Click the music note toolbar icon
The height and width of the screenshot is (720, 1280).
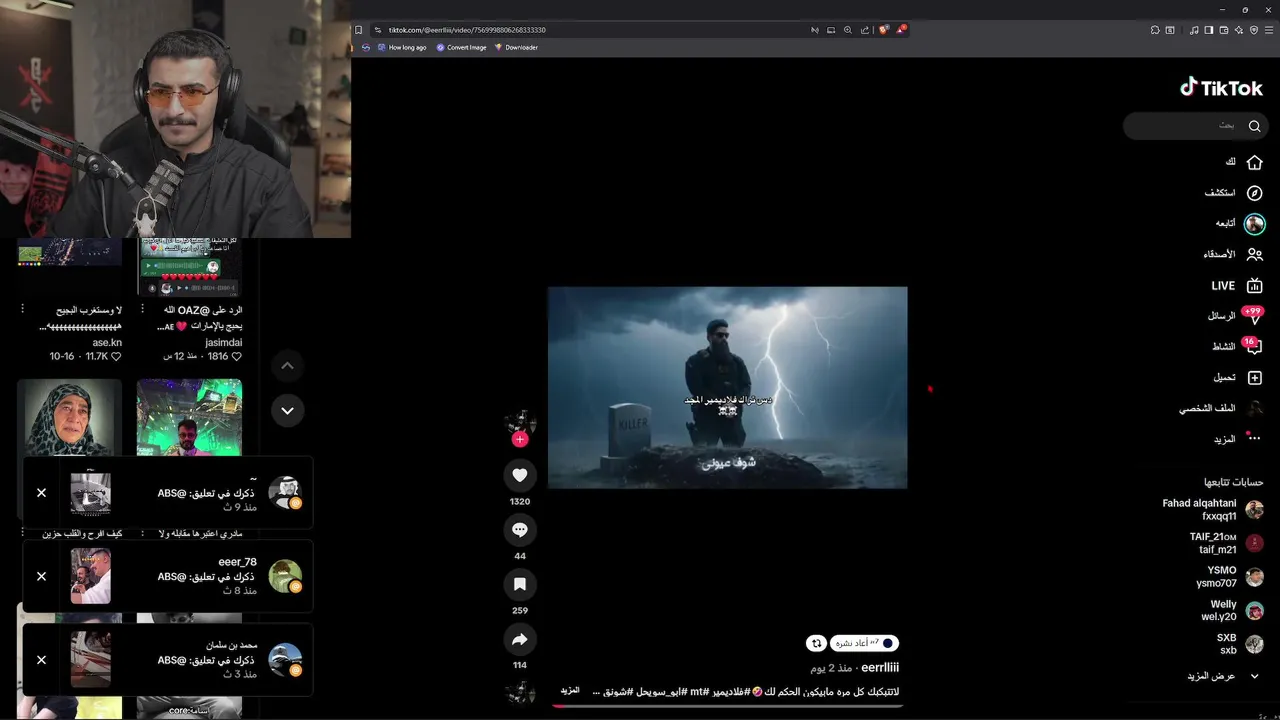[x=1194, y=30]
